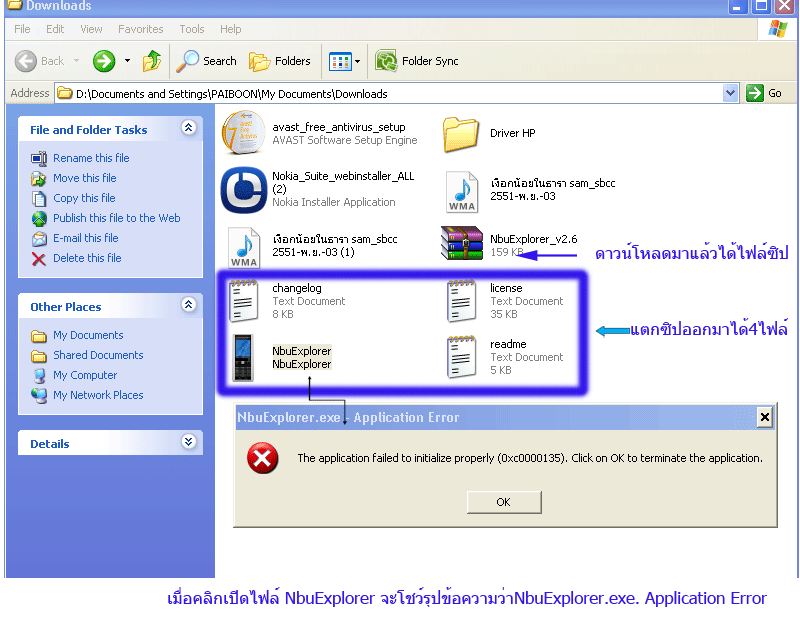The width and height of the screenshot is (800, 644).
Task: Click the Copy this file icon
Action: (x=39, y=199)
